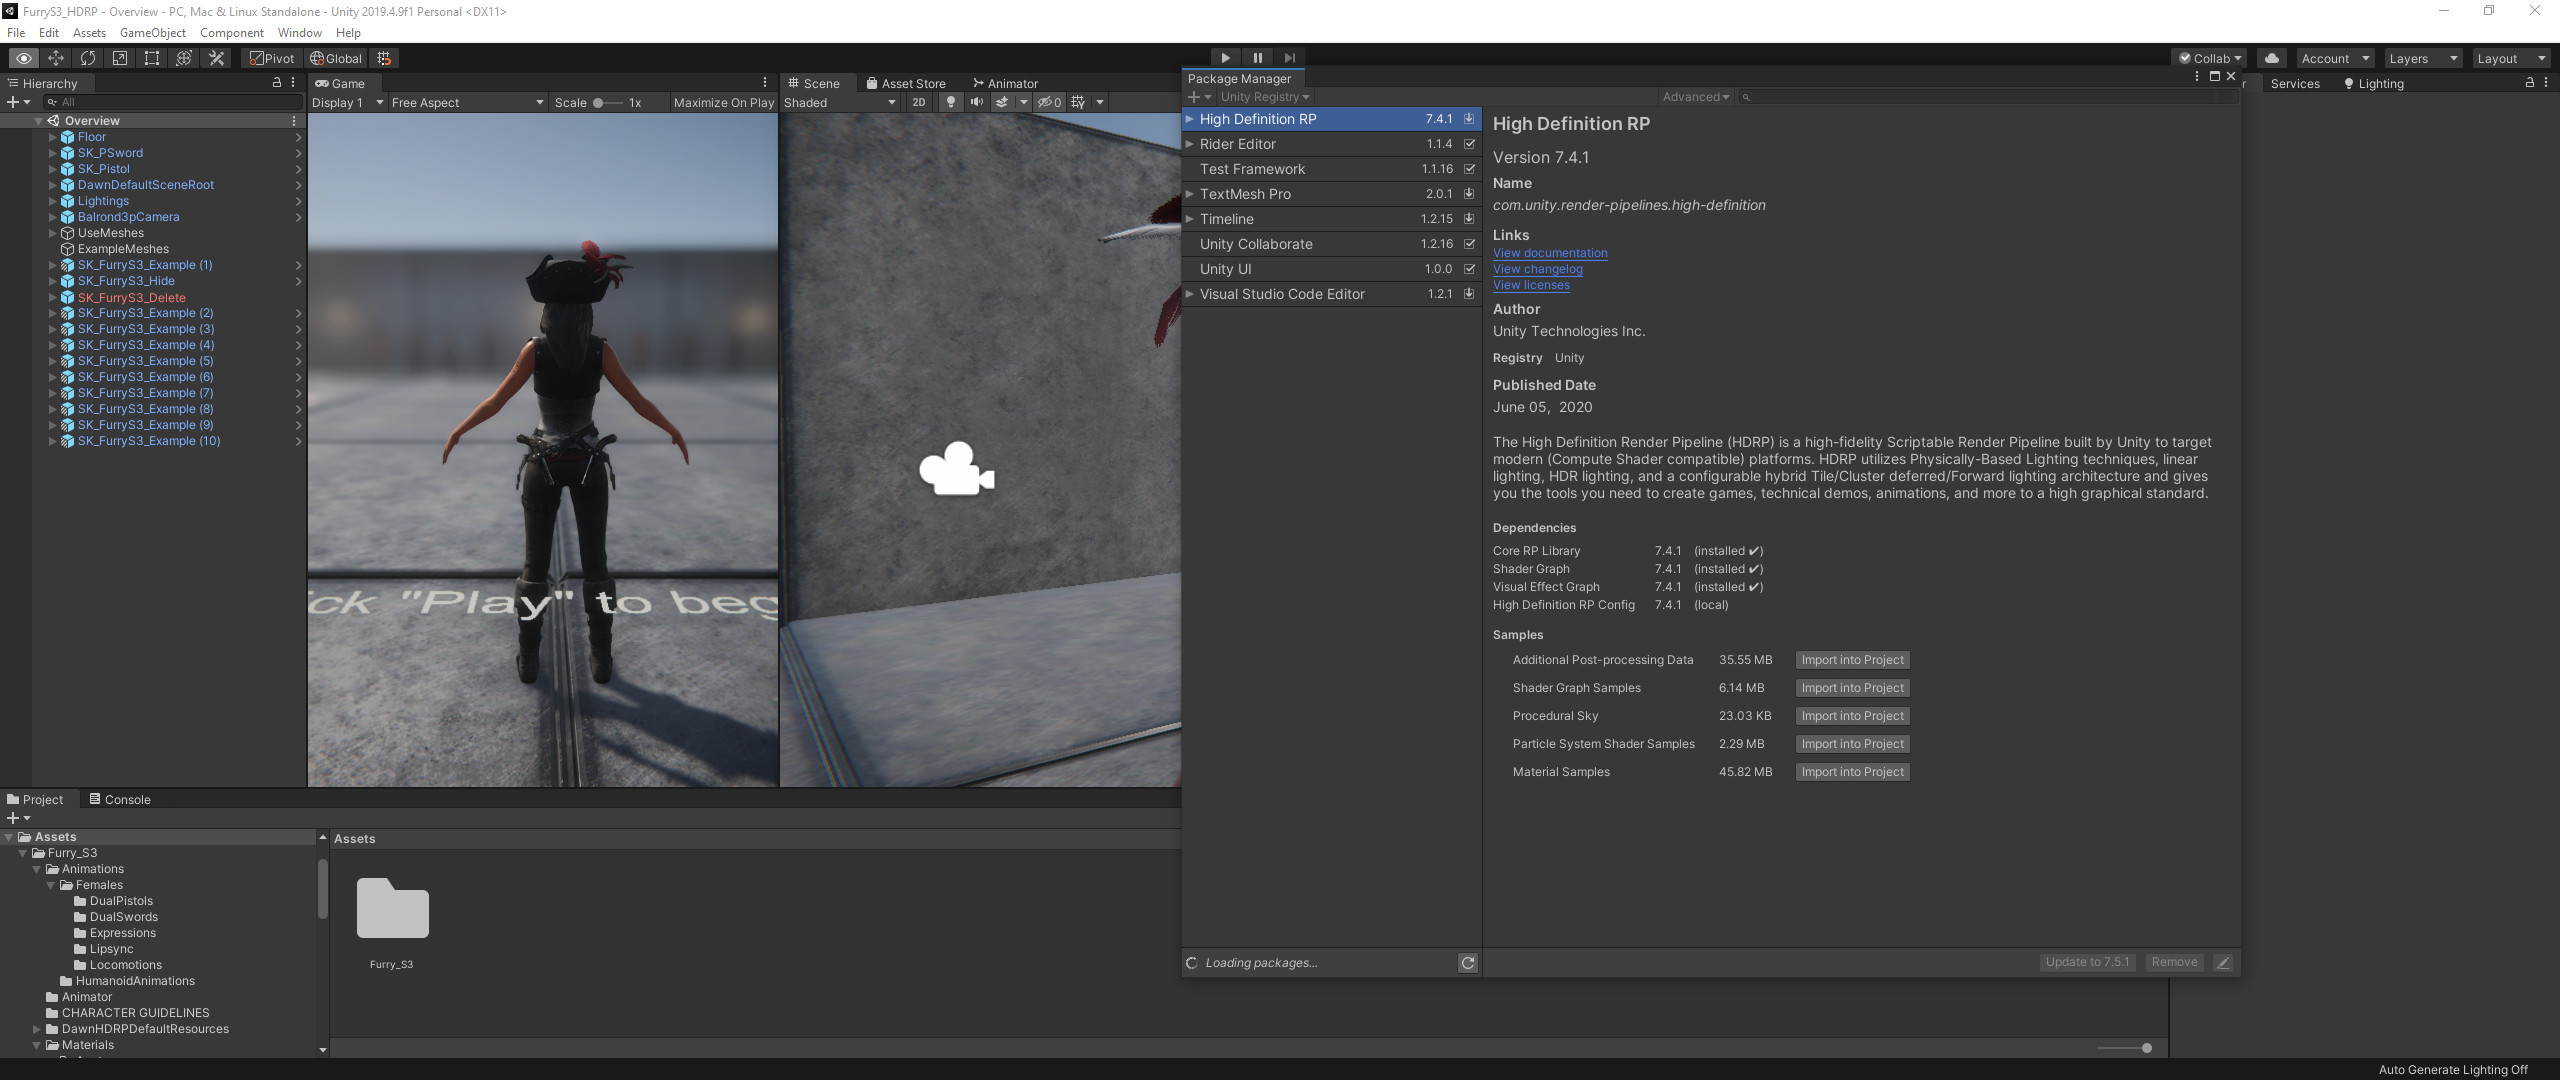
Task: Switch to the Asset Store tab
Action: [x=905, y=83]
